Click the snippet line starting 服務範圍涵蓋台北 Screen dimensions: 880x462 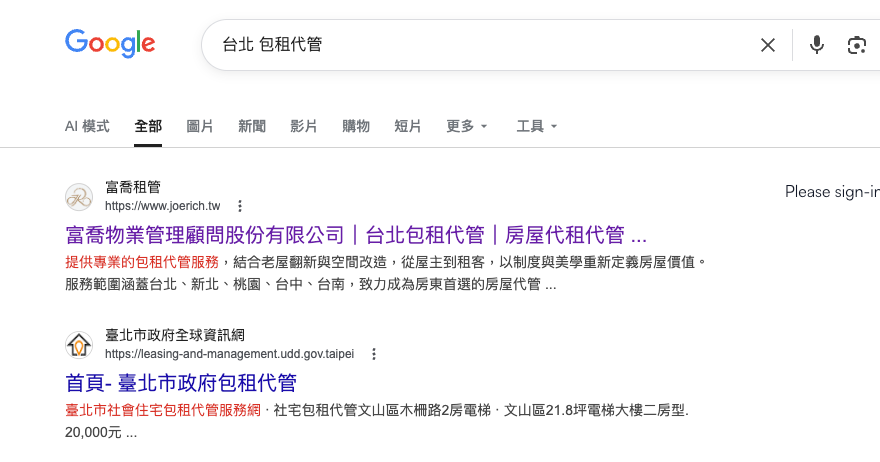310,285
